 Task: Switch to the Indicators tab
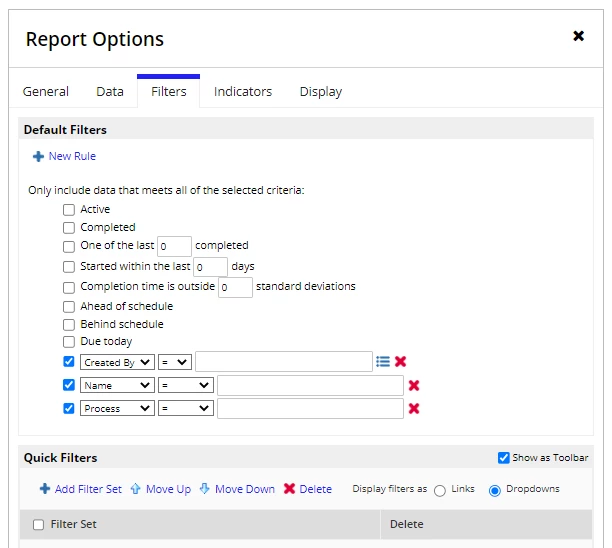(x=243, y=91)
